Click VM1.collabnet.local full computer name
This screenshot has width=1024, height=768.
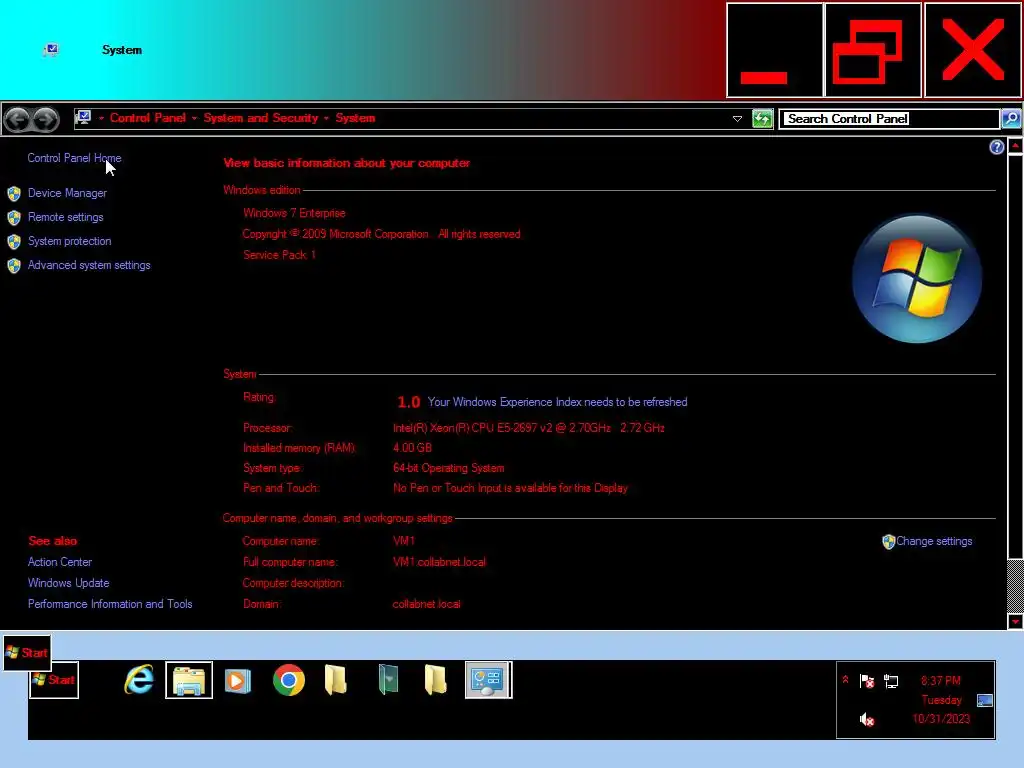(x=439, y=562)
